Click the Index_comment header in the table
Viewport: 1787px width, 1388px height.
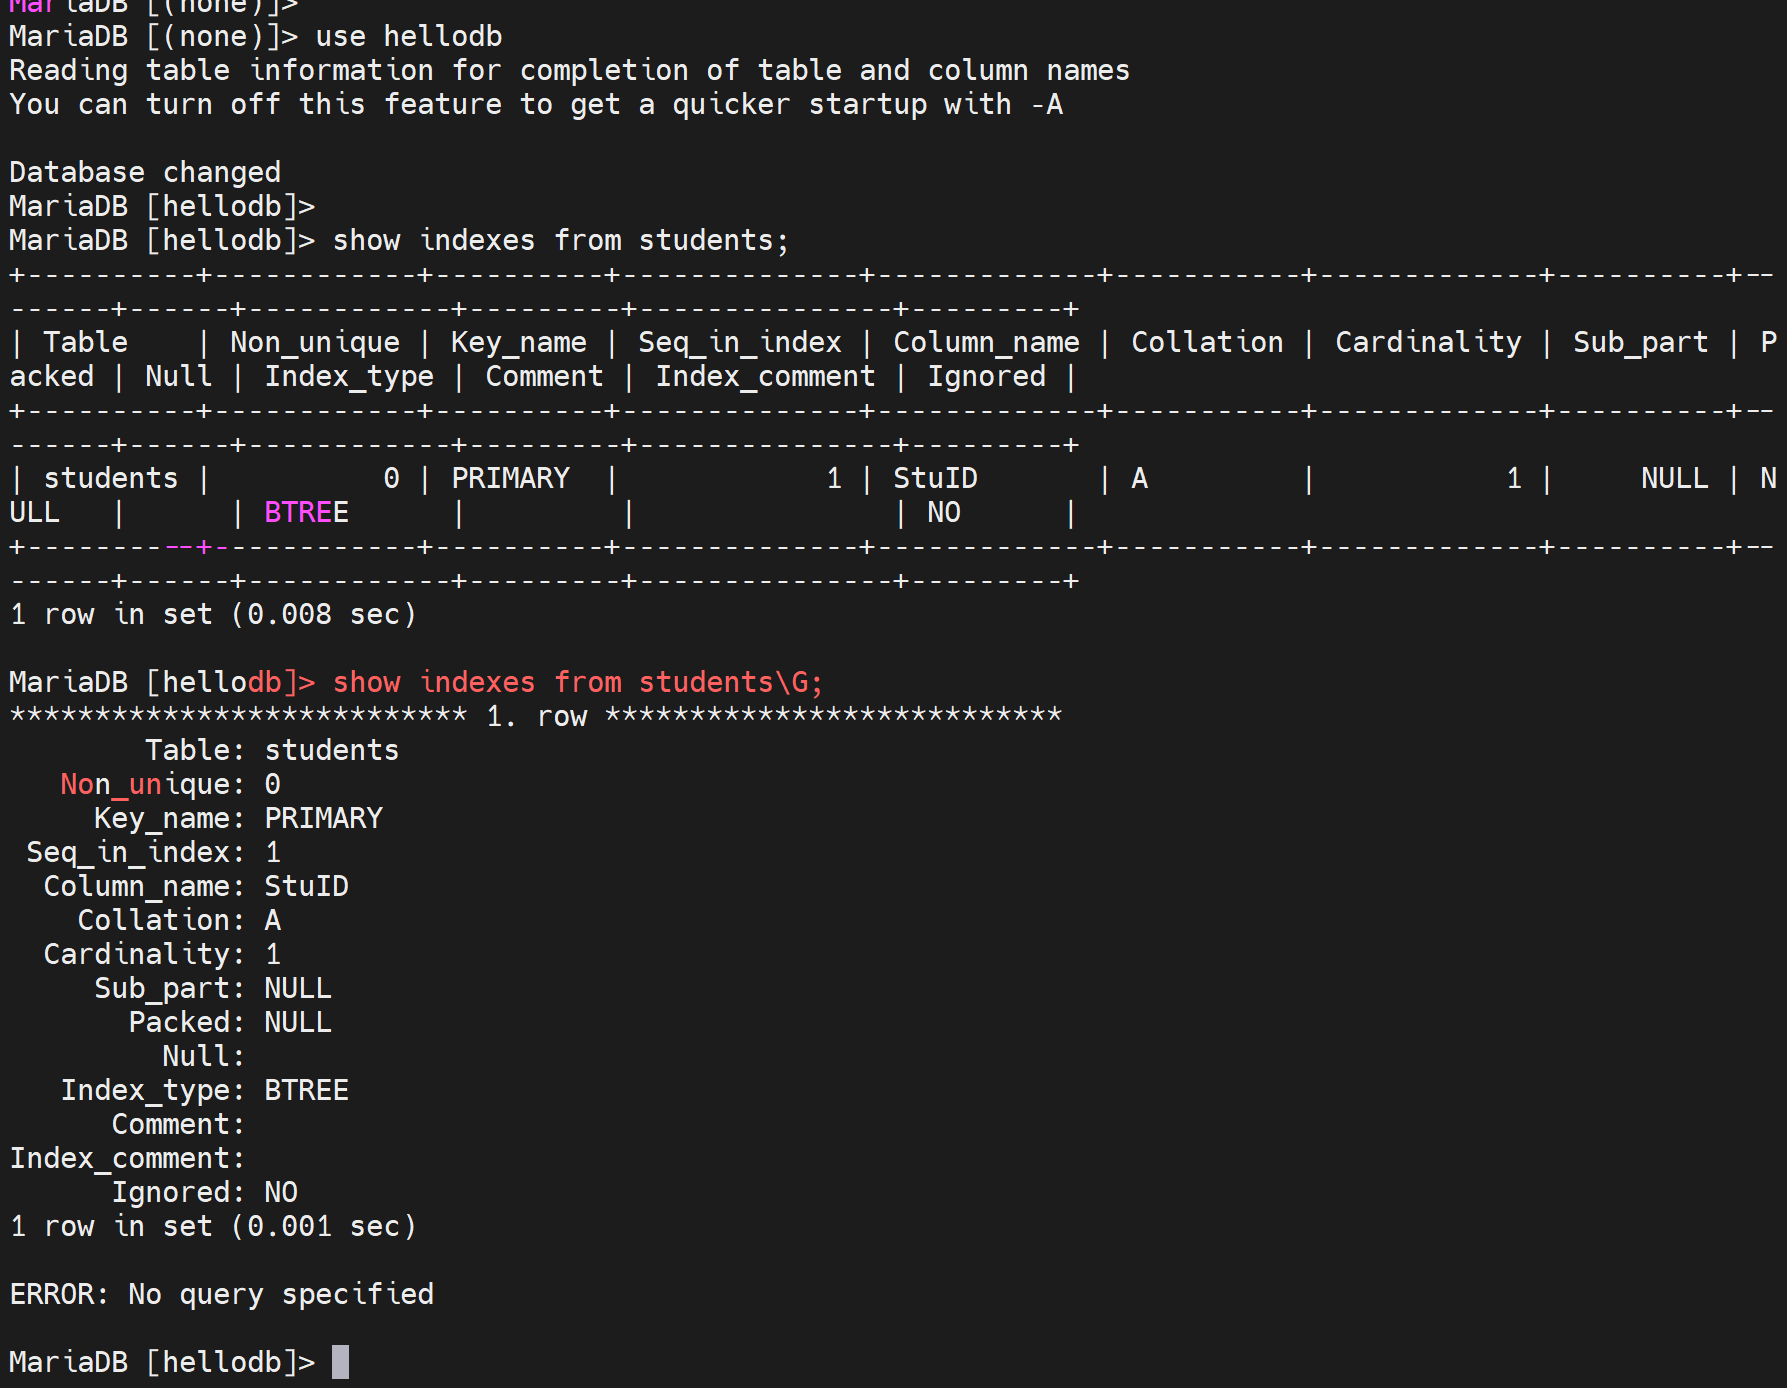[x=765, y=377]
